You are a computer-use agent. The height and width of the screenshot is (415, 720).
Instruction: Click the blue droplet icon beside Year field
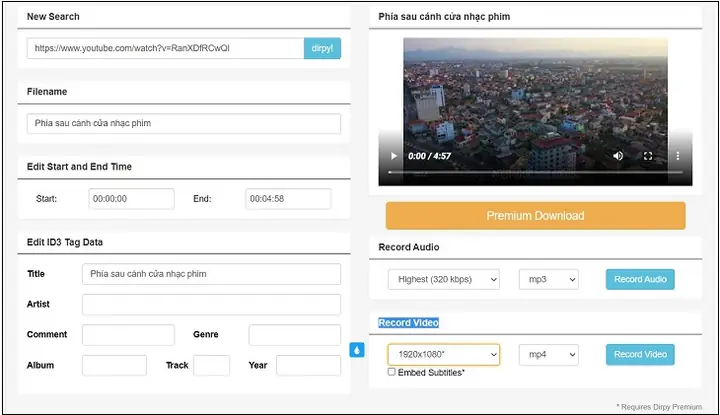tap(357, 350)
